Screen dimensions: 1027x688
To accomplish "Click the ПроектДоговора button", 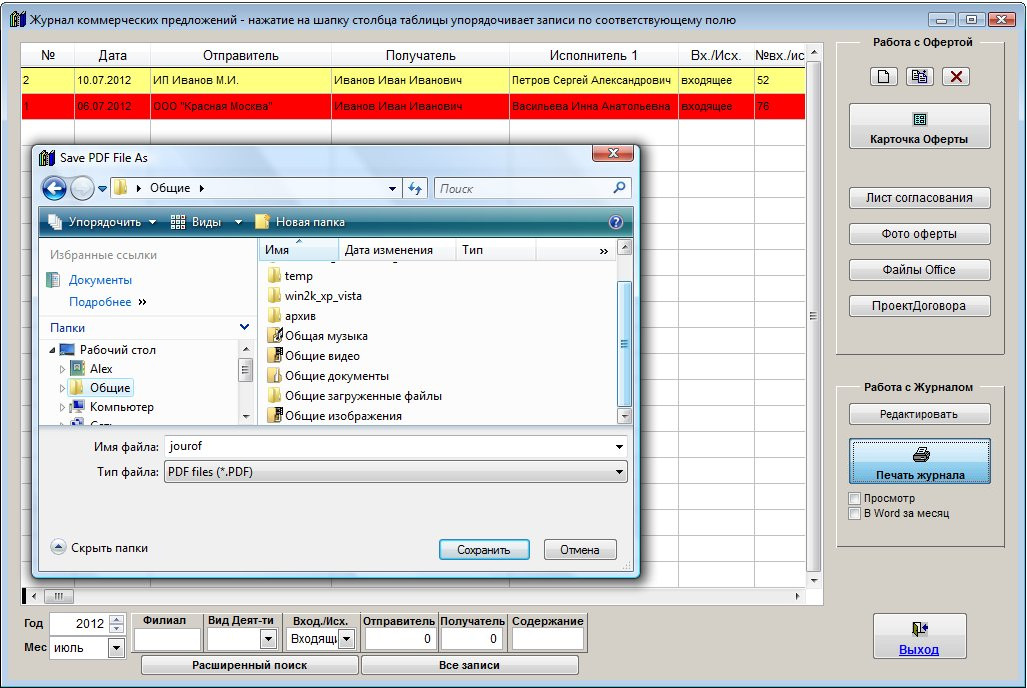I will click(x=920, y=306).
